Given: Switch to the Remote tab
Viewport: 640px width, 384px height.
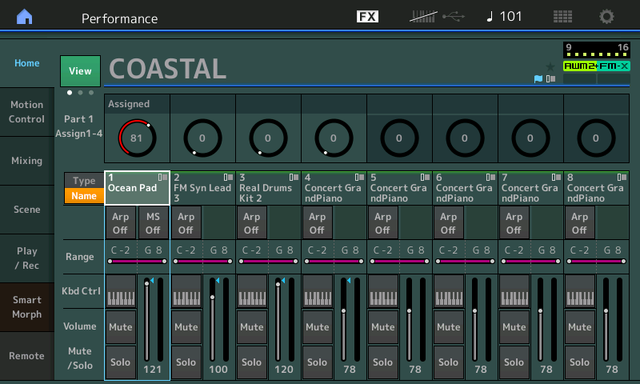Looking at the screenshot, I should (x=27, y=356).
